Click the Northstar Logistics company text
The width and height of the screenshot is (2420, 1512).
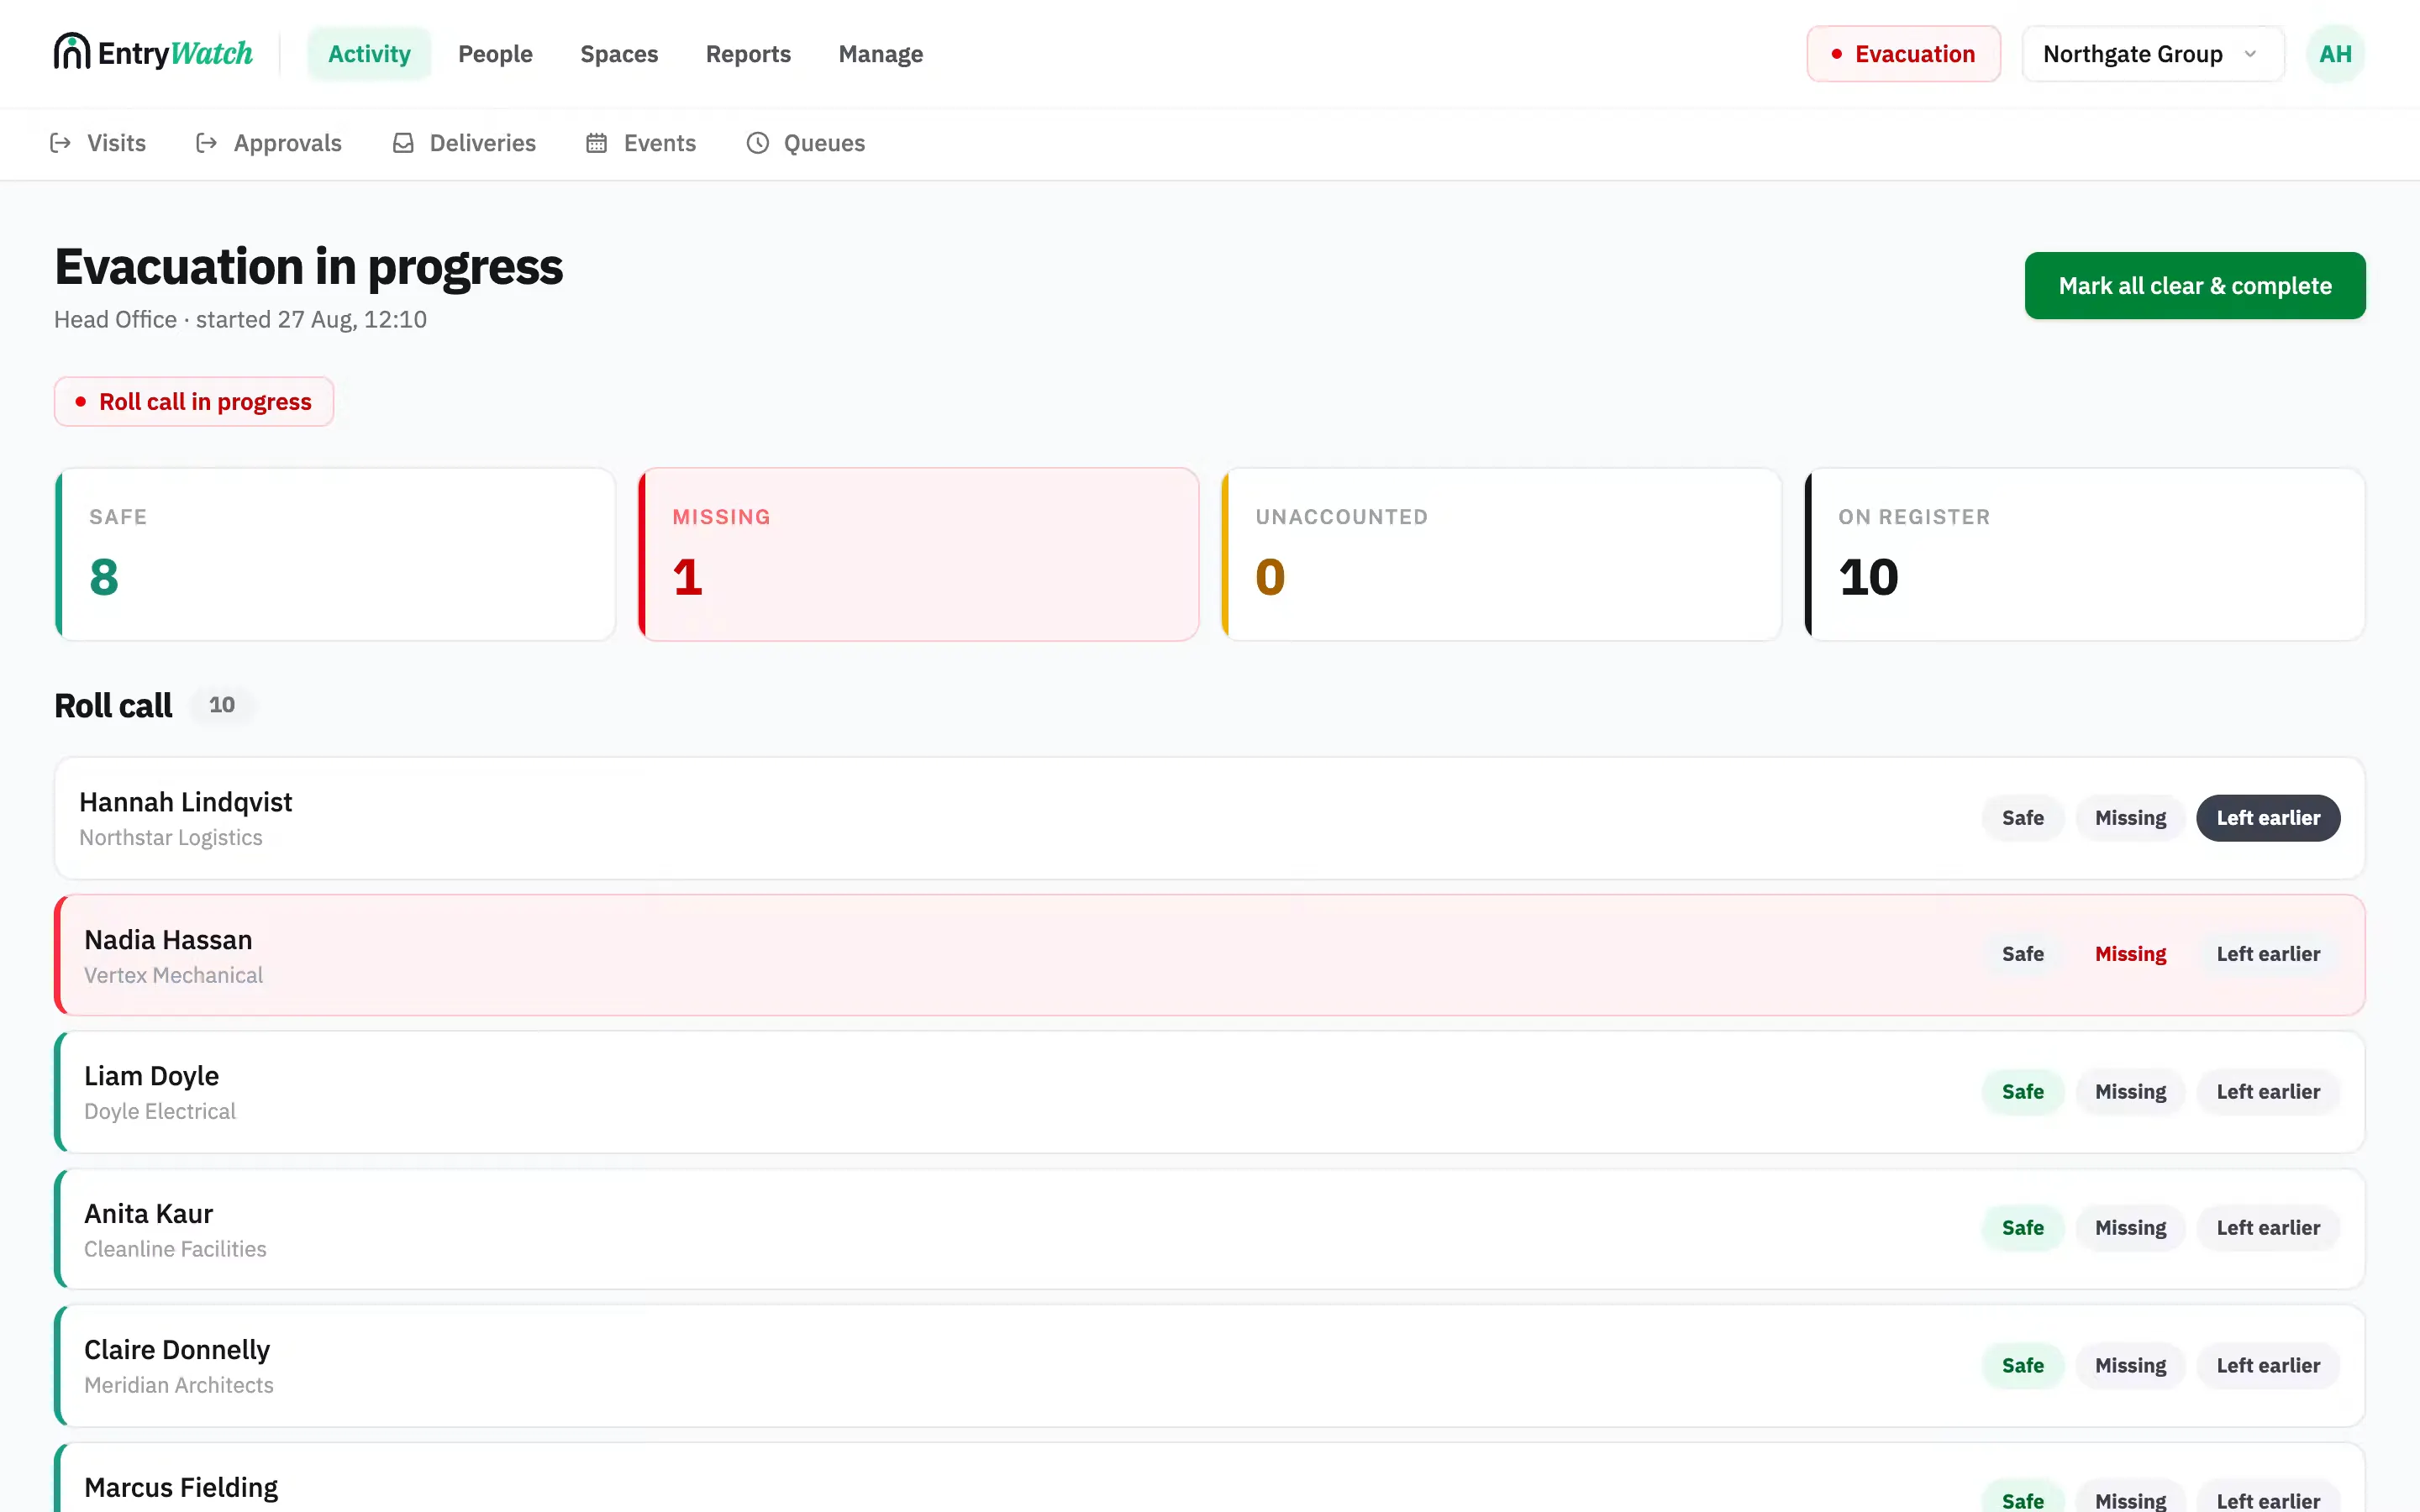tap(171, 838)
